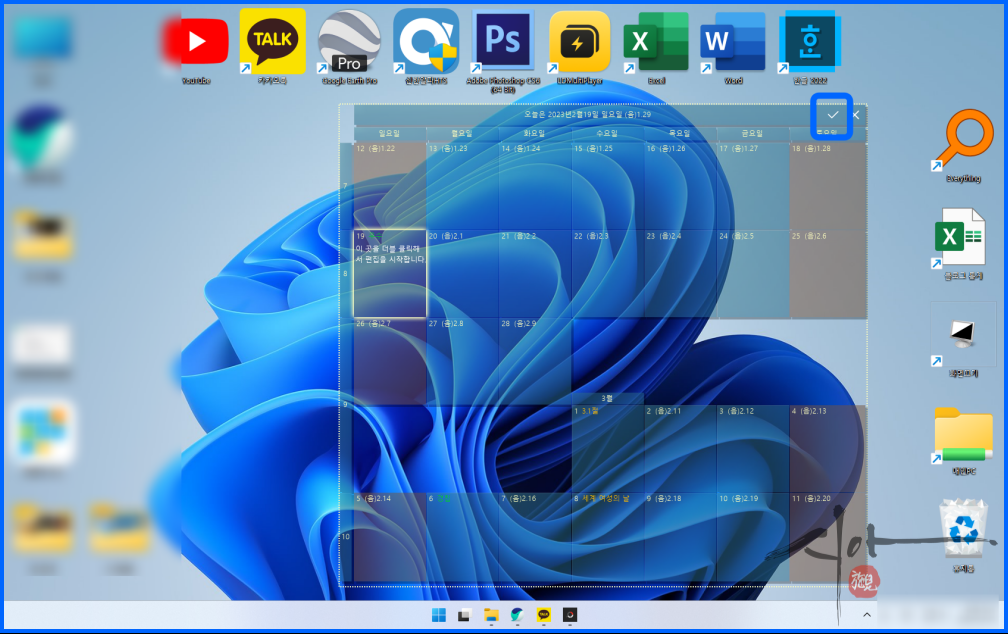Screen dimensions: 1008x634
Task: Select the calendar cell dated 2 (음)2.11
Action: [x=680, y=448]
